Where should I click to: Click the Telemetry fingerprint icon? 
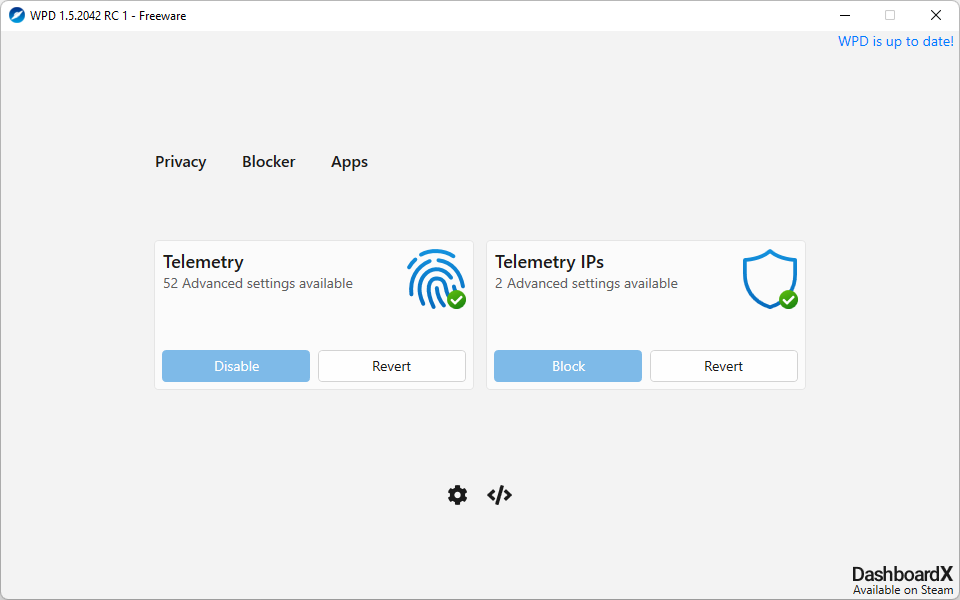click(432, 276)
